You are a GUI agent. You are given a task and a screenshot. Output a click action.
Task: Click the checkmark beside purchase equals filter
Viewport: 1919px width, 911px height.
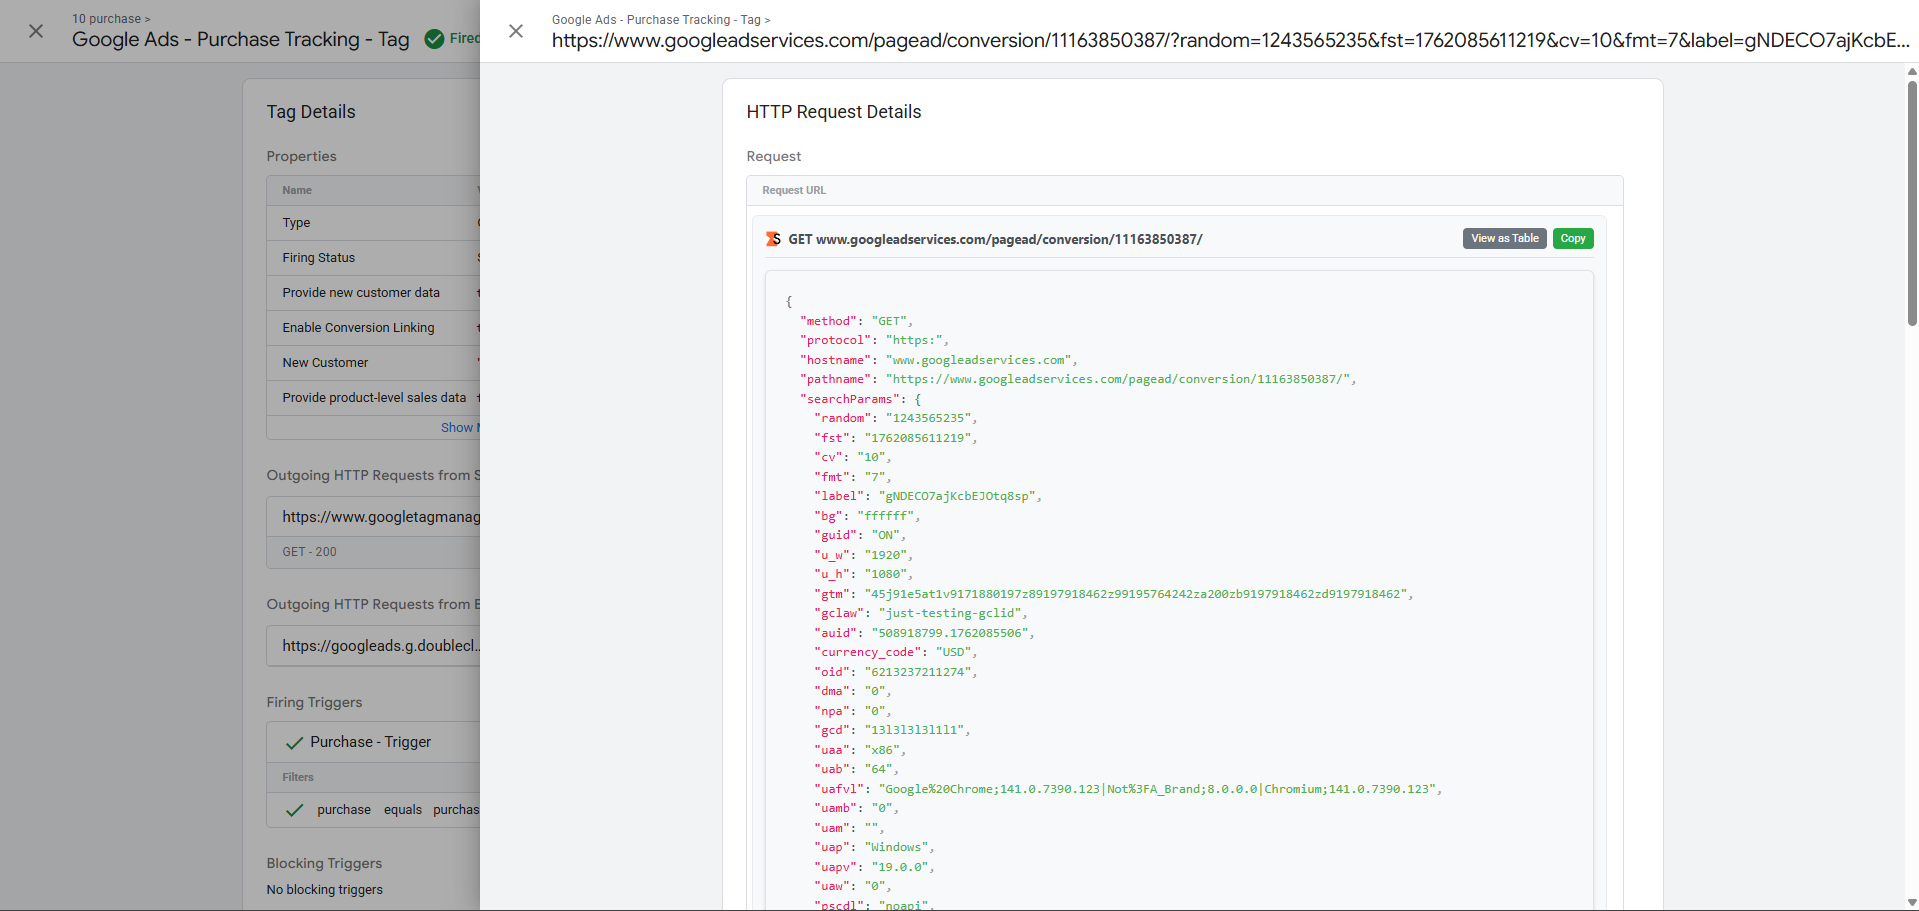click(x=294, y=810)
